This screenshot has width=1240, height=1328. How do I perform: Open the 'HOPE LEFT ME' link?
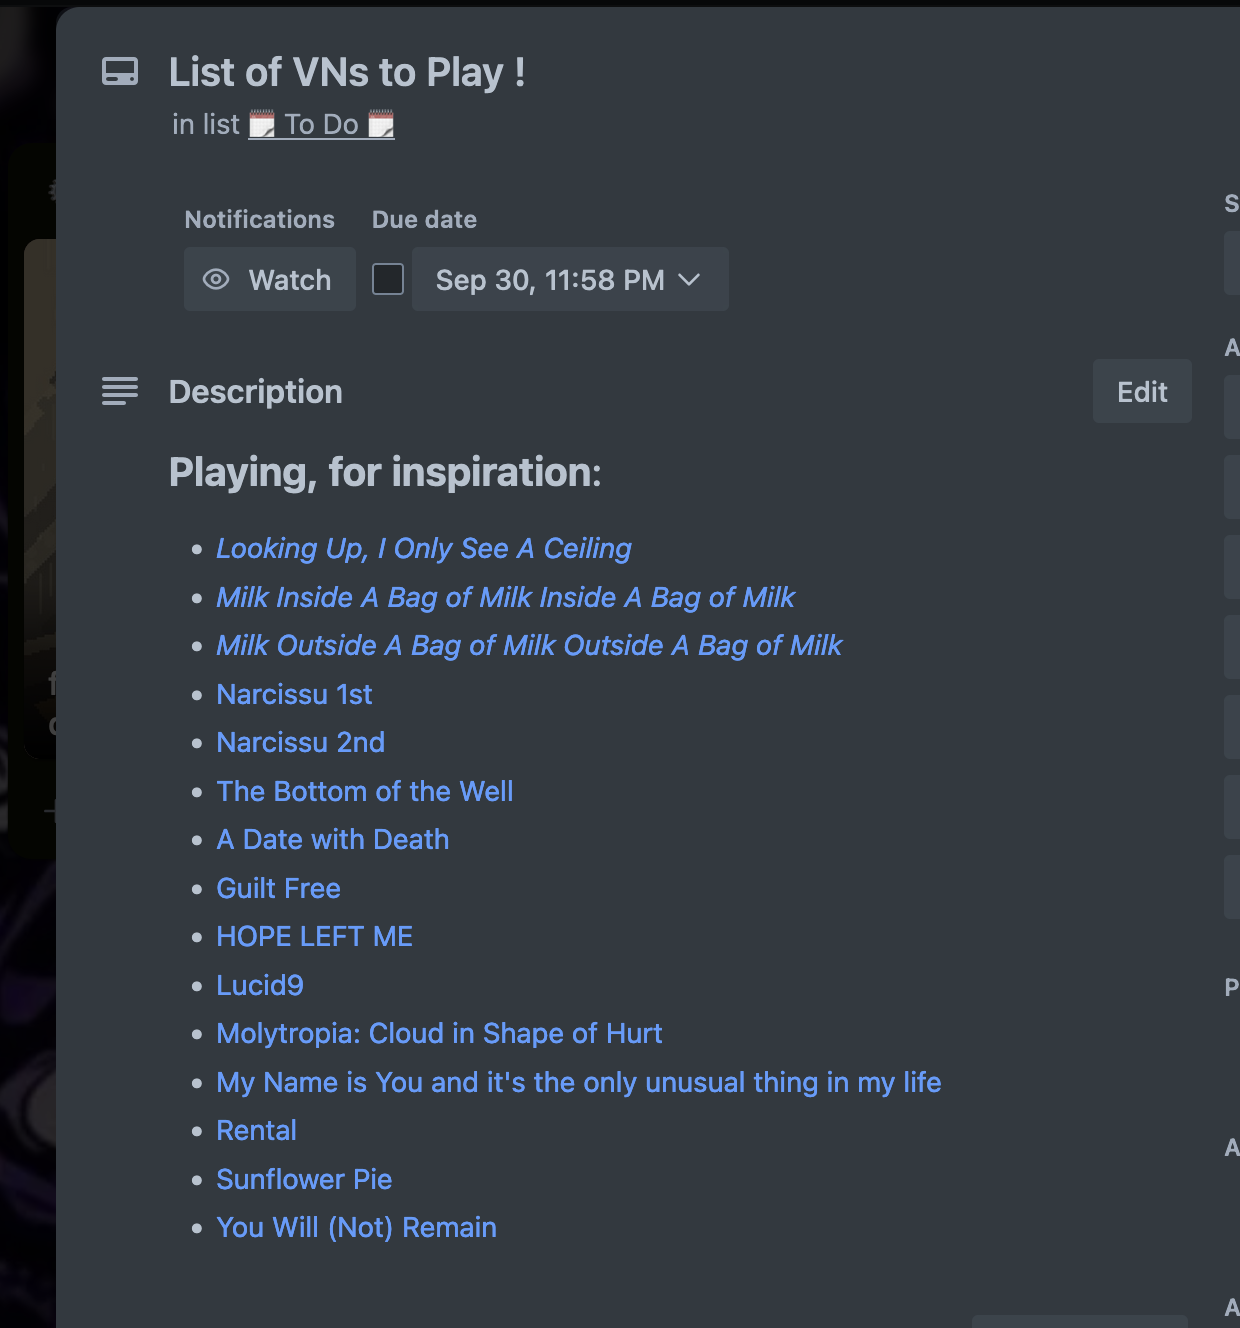point(314,937)
